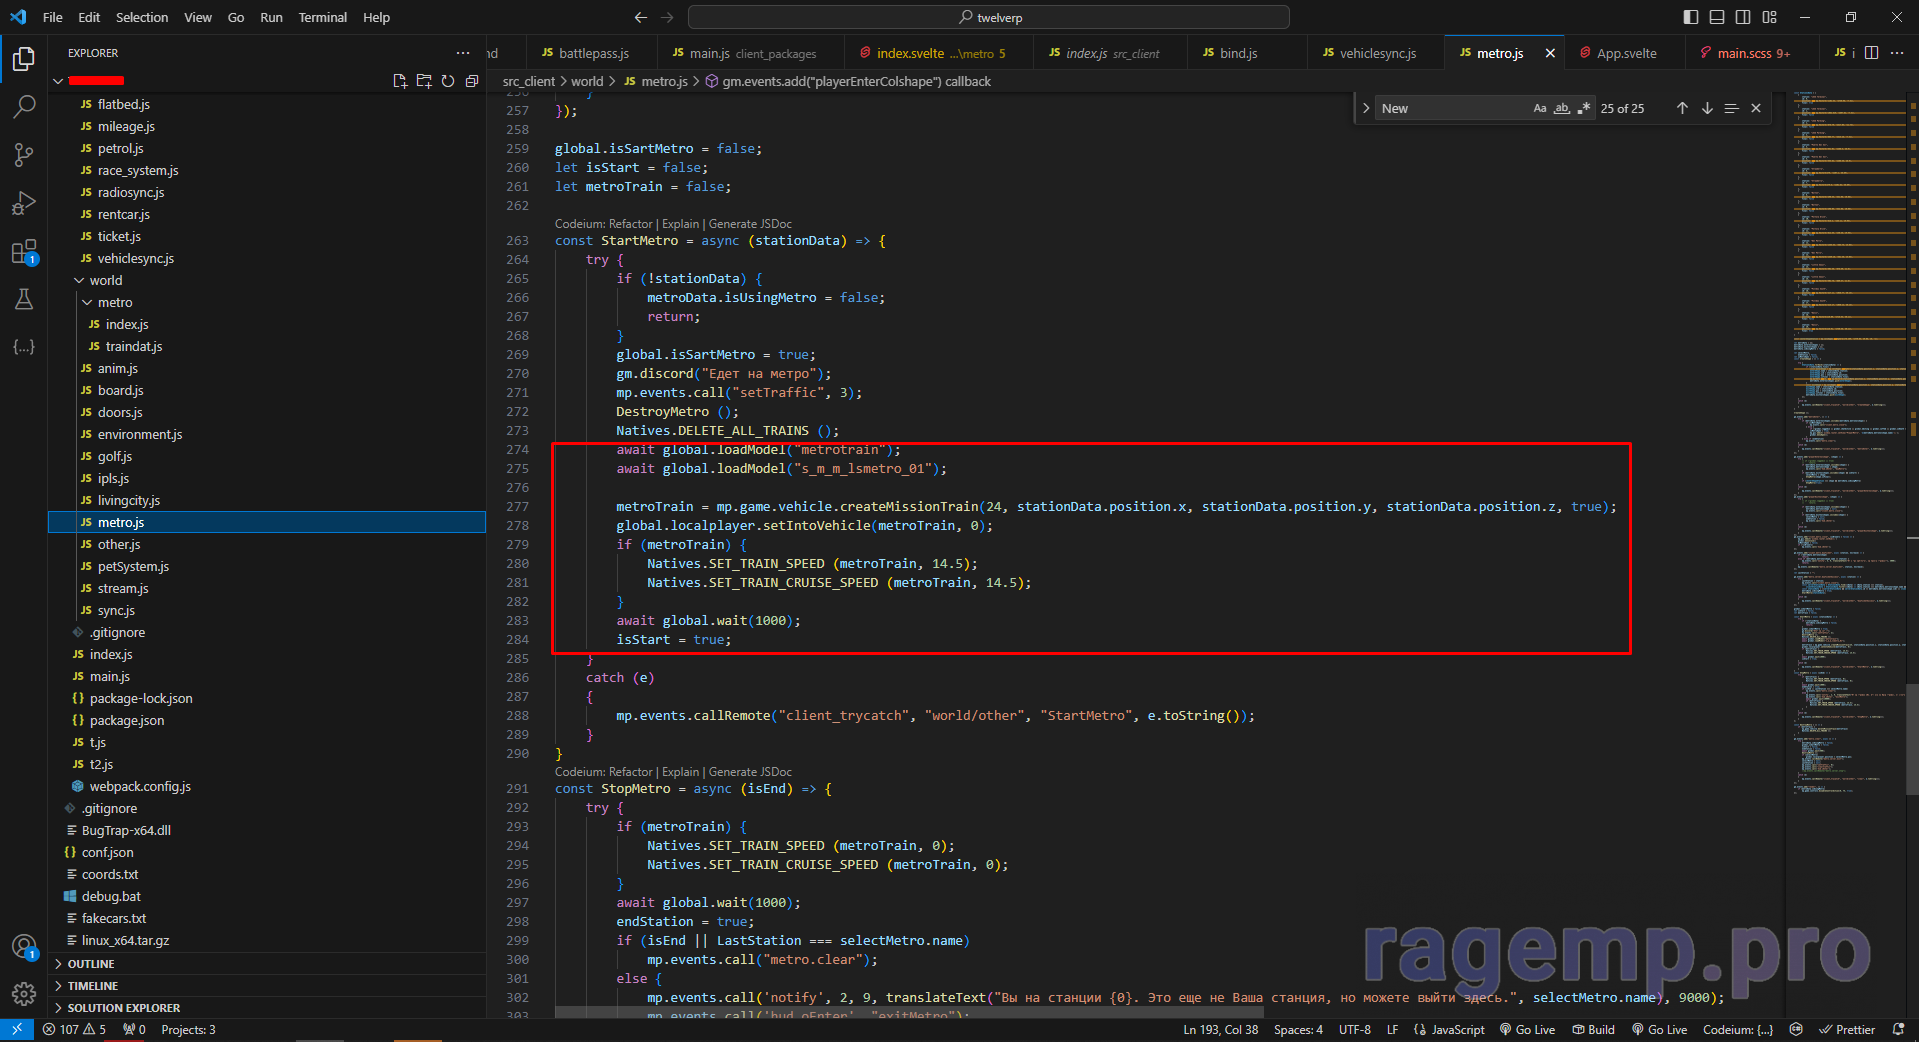The image size is (1919, 1042).
Task: Click Explain lens above StopMetro
Action: point(680,772)
